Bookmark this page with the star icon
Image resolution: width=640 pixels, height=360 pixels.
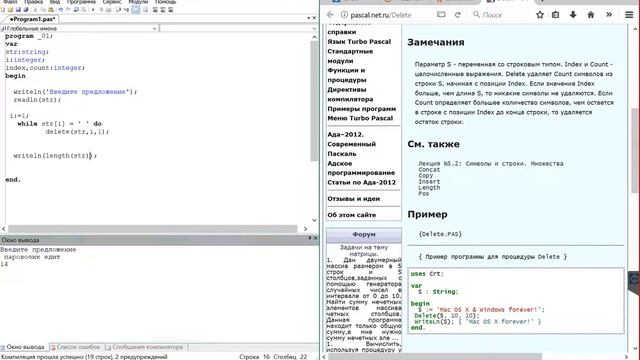pos(540,15)
